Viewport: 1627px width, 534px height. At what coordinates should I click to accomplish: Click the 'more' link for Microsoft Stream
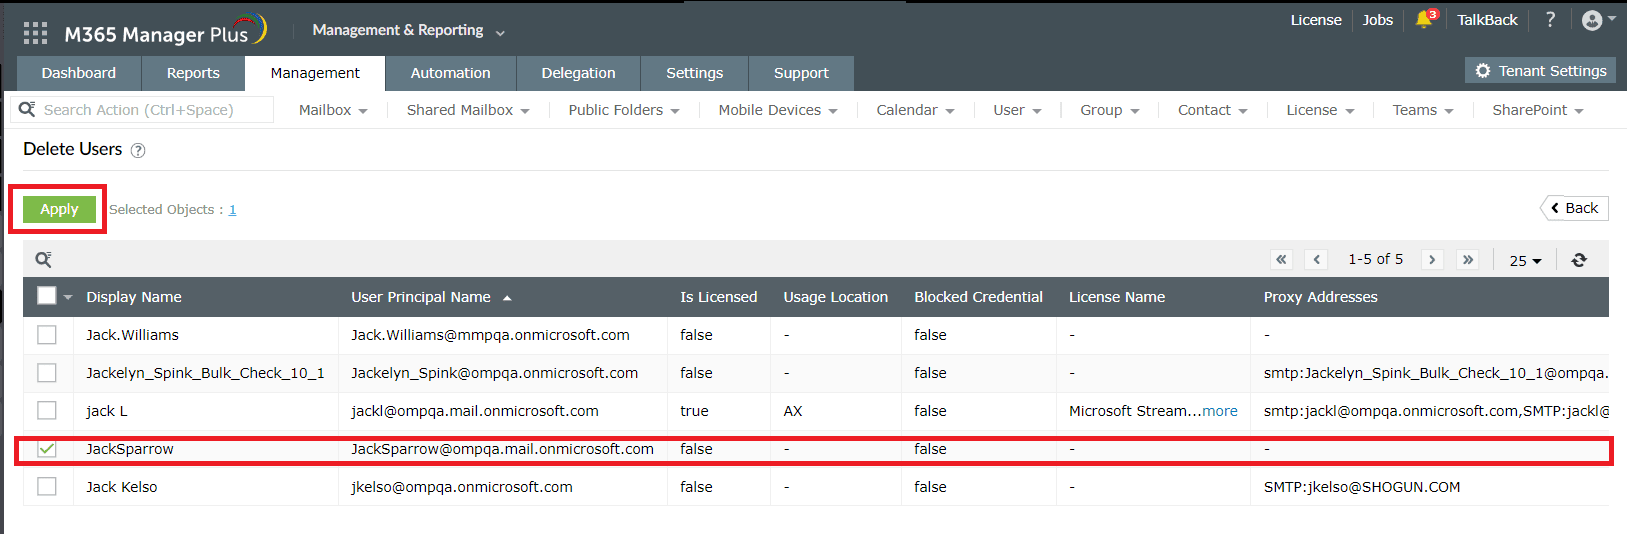(x=1219, y=411)
